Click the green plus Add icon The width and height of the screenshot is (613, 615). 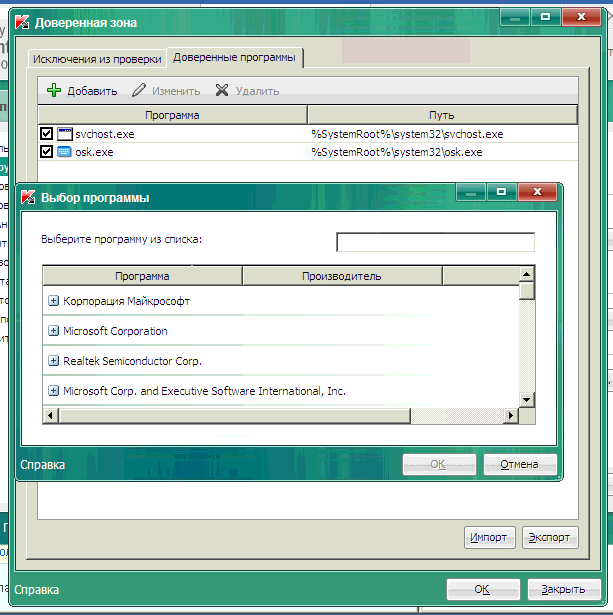click(54, 91)
